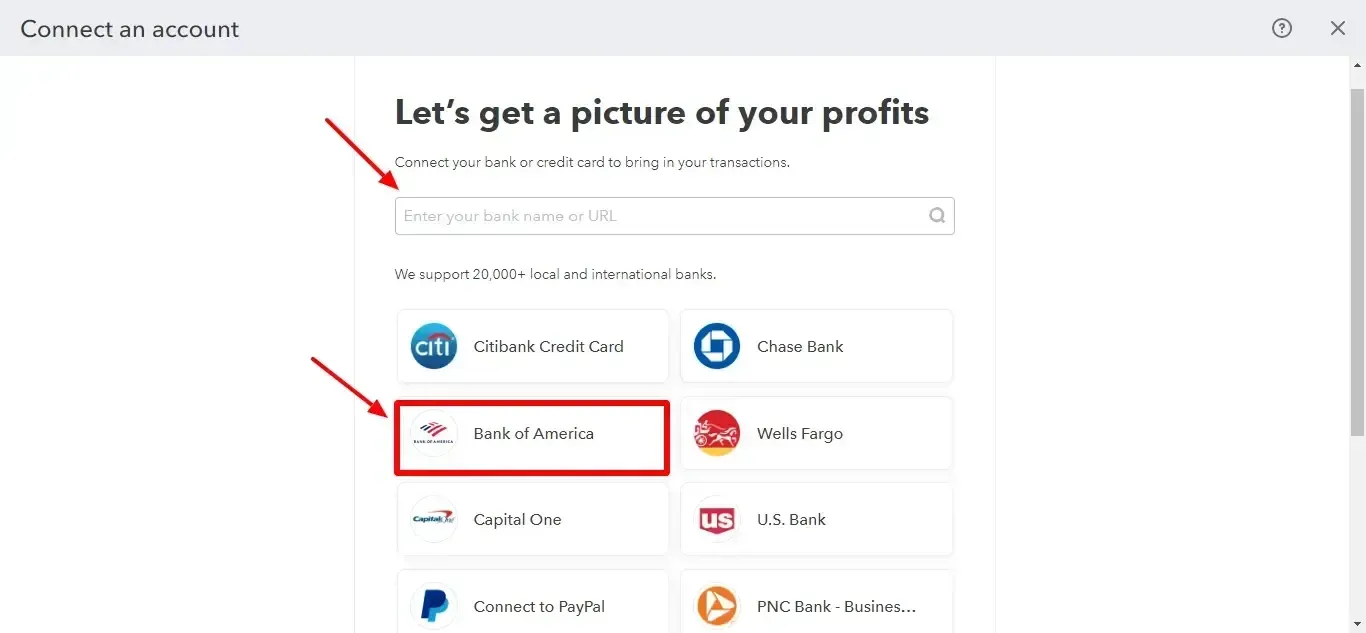Click the search magnifier icon
The width and height of the screenshot is (1366, 633).
pos(937,216)
